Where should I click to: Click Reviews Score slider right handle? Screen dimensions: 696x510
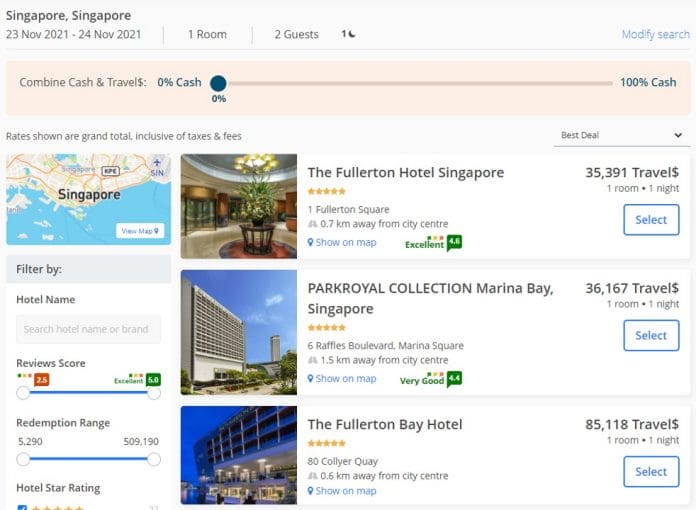154,393
